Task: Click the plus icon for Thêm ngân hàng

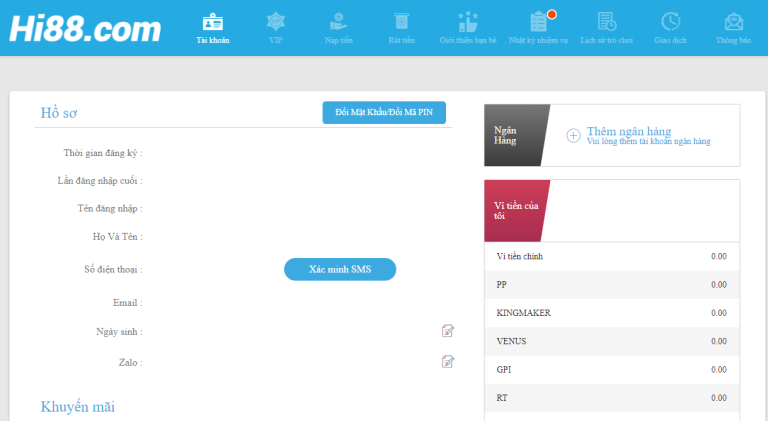Action: pyautogui.click(x=574, y=135)
